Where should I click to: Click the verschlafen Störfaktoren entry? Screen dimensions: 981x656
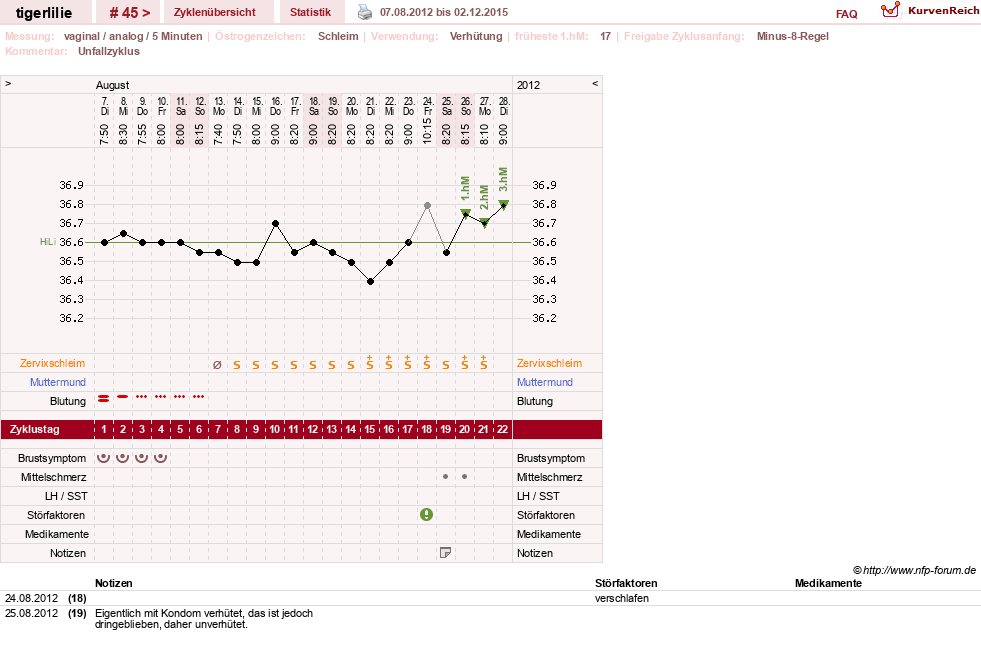point(622,598)
